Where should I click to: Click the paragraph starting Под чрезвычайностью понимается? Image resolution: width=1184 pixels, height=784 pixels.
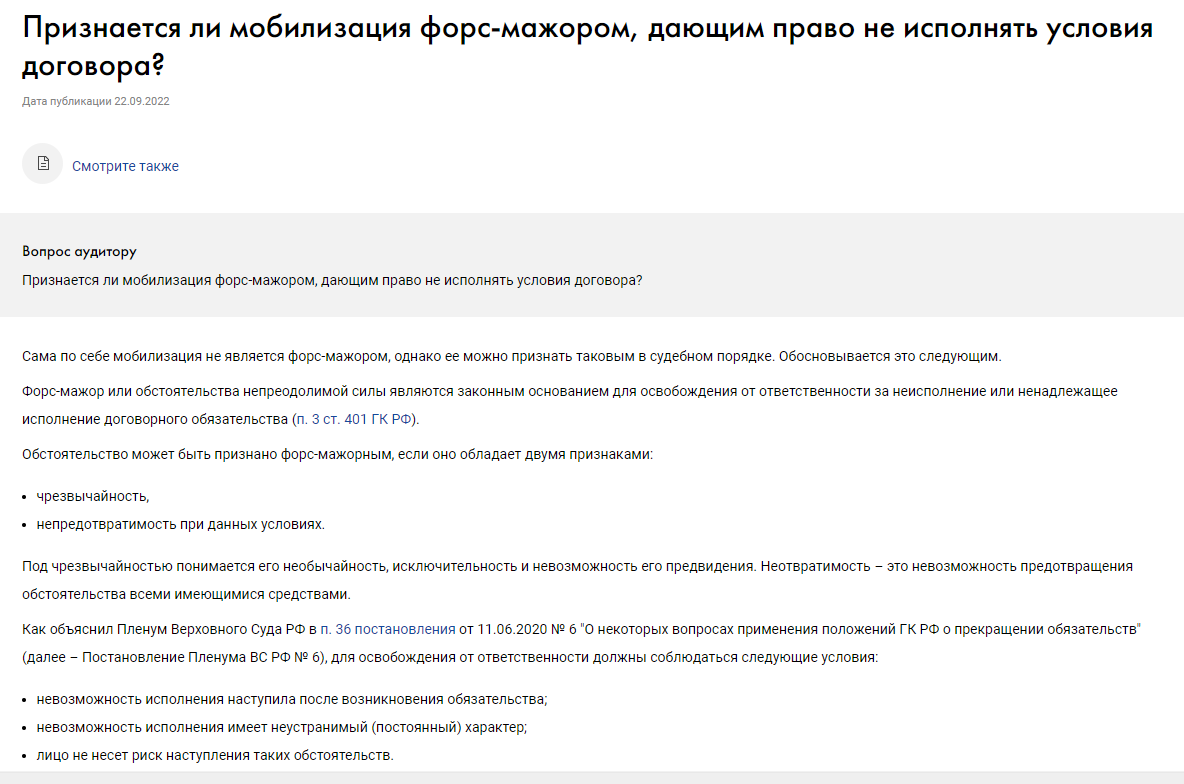578,580
